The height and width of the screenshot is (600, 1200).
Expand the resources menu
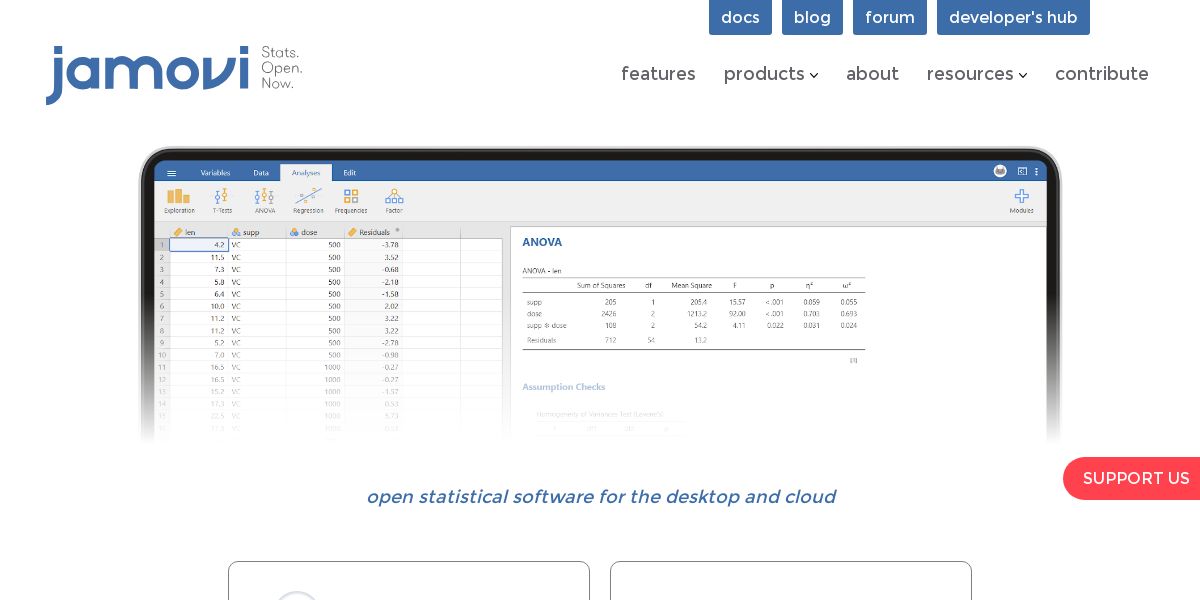pos(977,74)
